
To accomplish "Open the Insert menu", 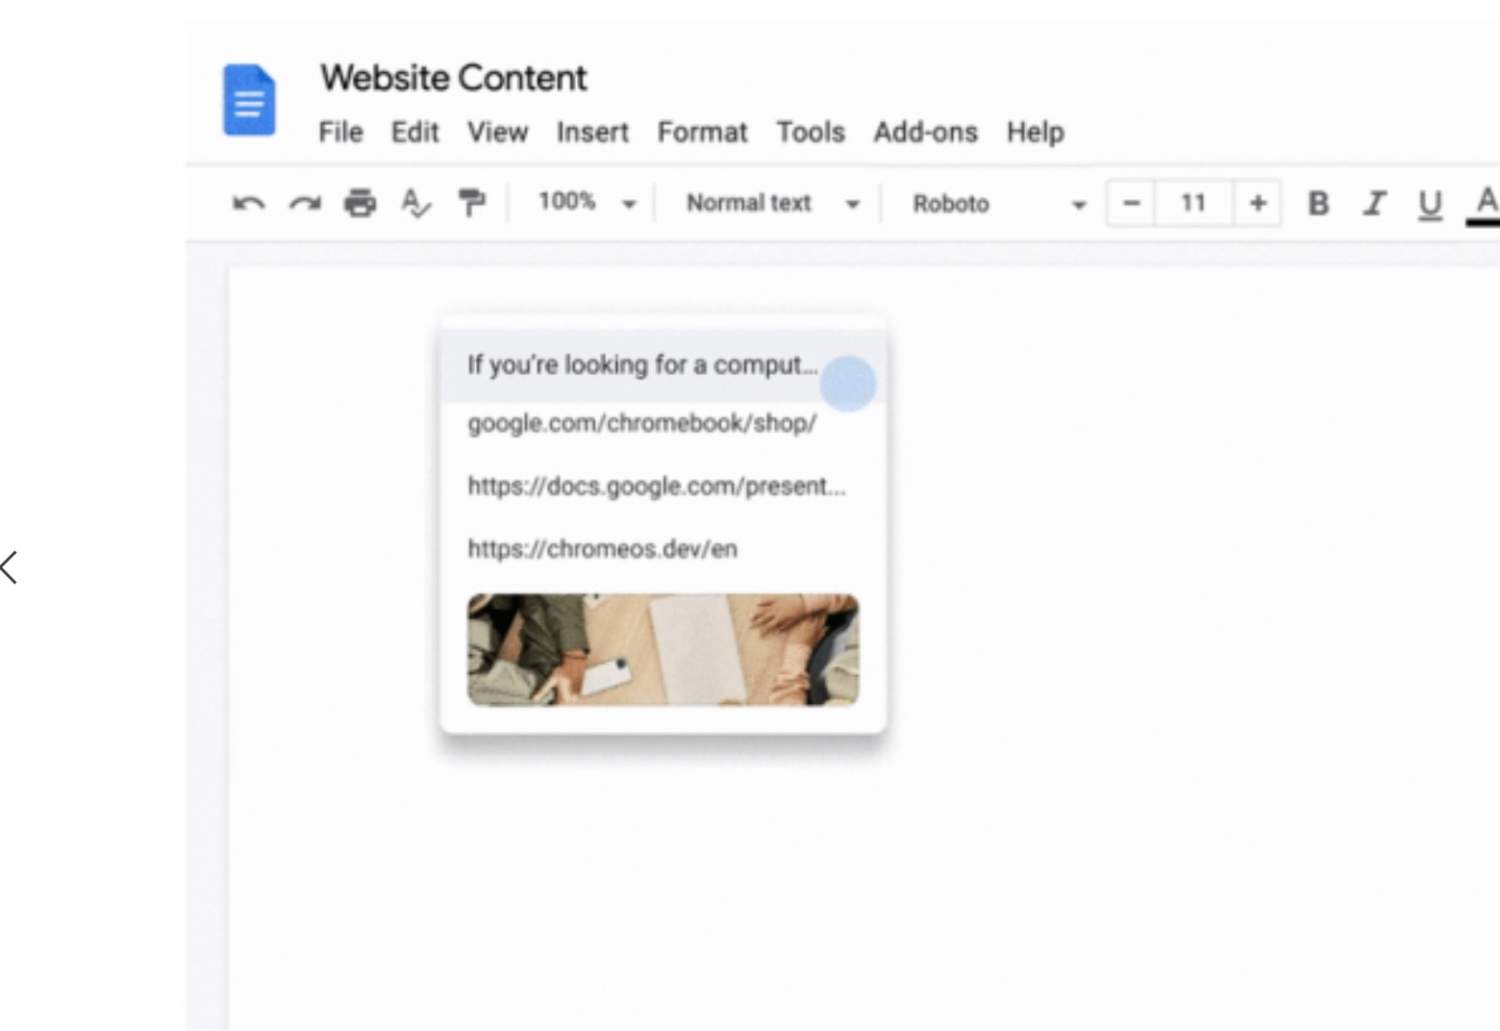I will pos(593,132).
